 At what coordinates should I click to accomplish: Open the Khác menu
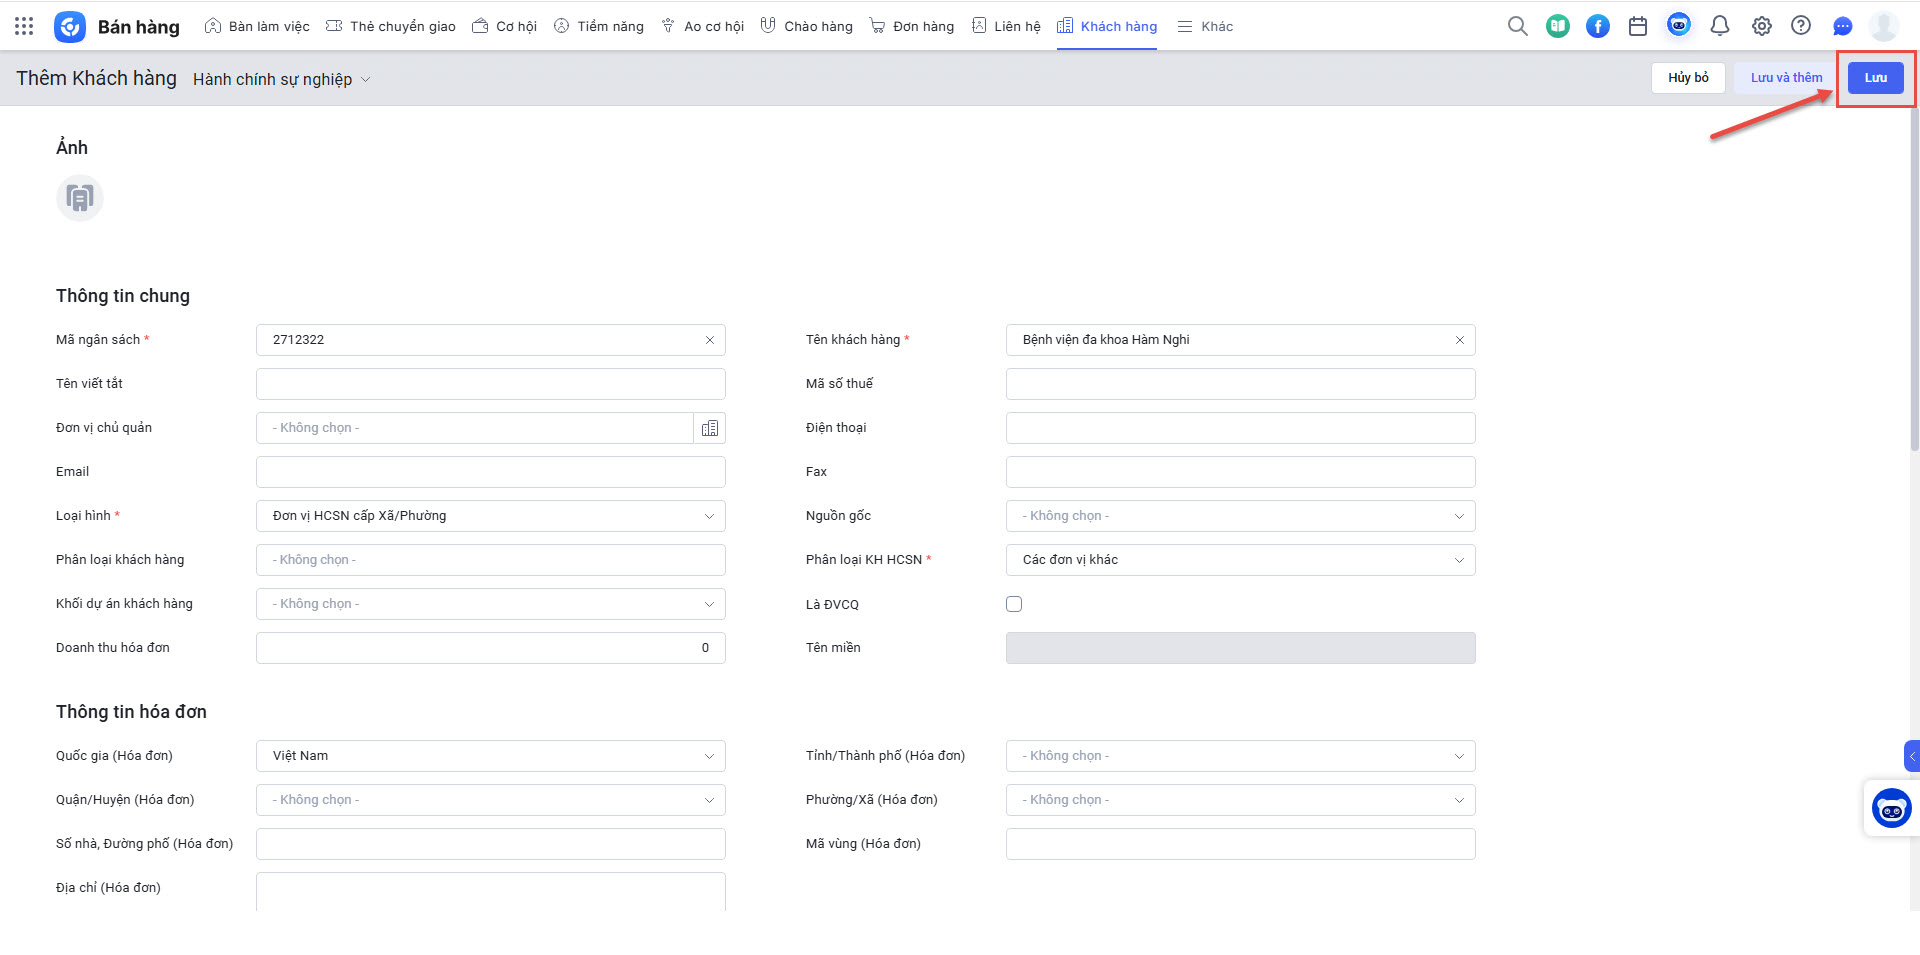point(1205,26)
